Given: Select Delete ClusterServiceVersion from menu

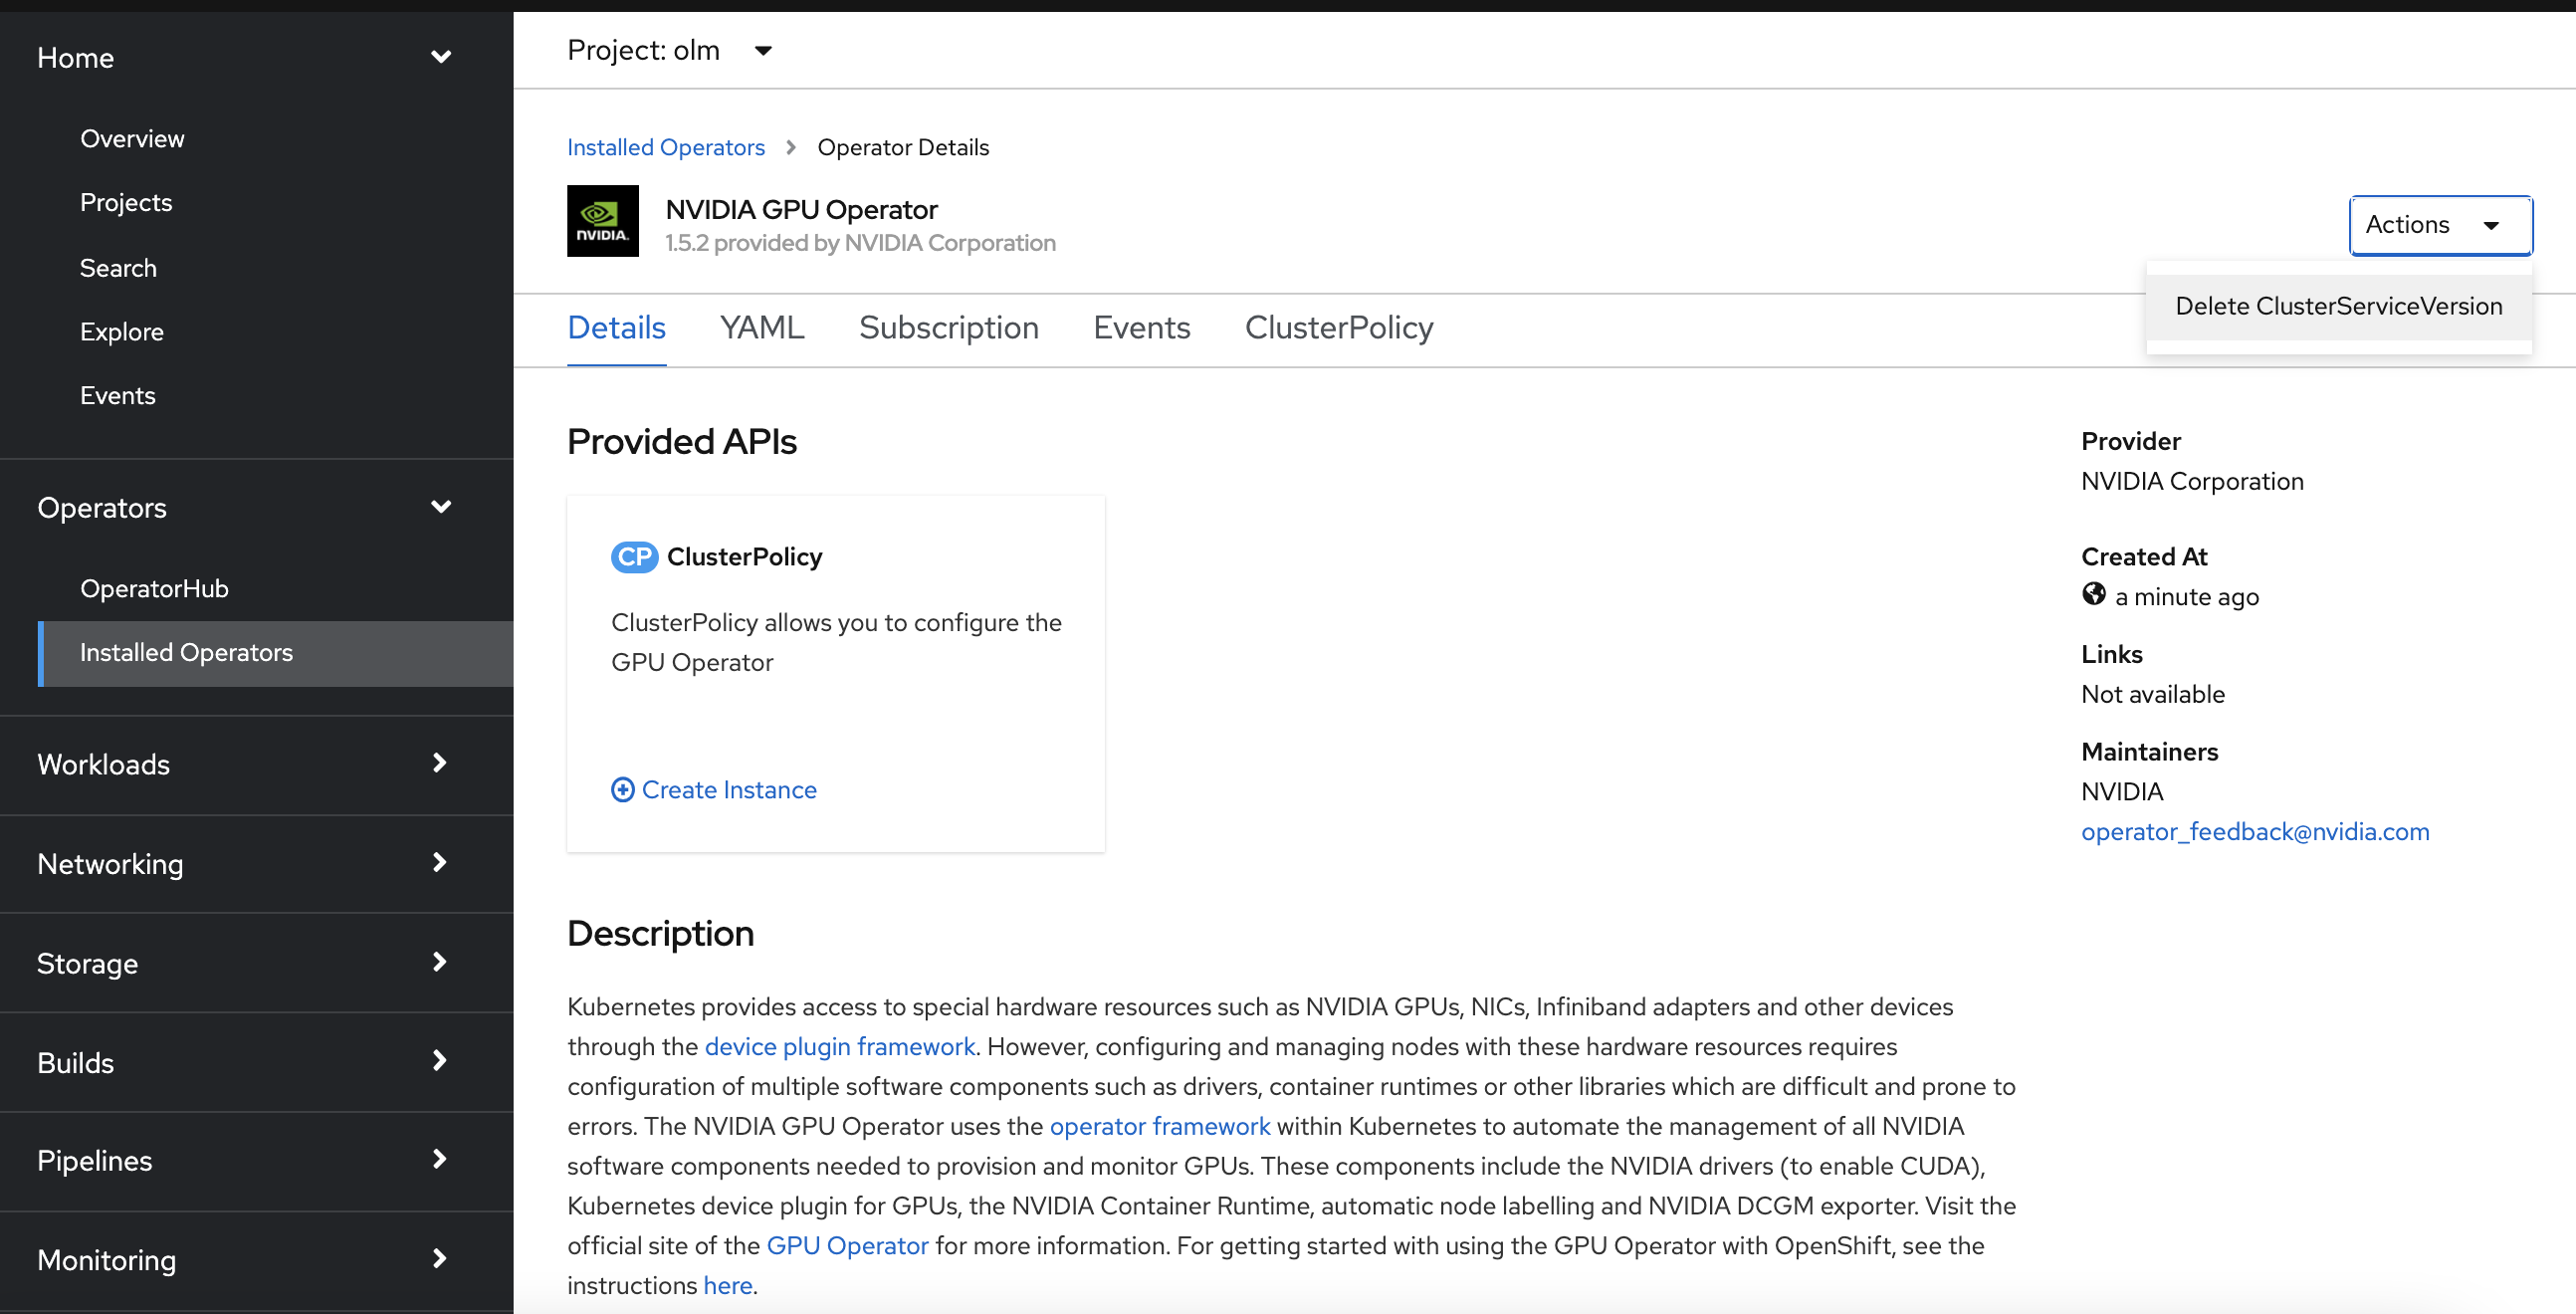Looking at the screenshot, I should (2338, 305).
